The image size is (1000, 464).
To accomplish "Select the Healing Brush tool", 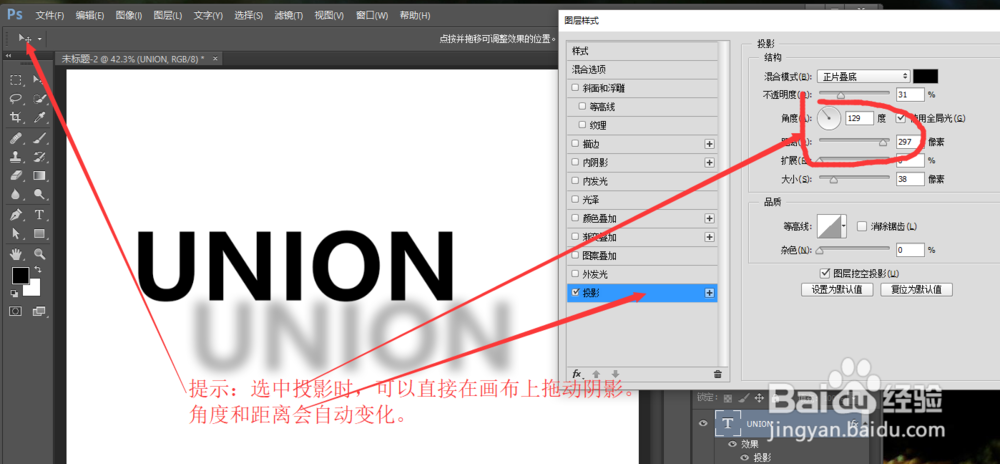I will pos(16,138).
